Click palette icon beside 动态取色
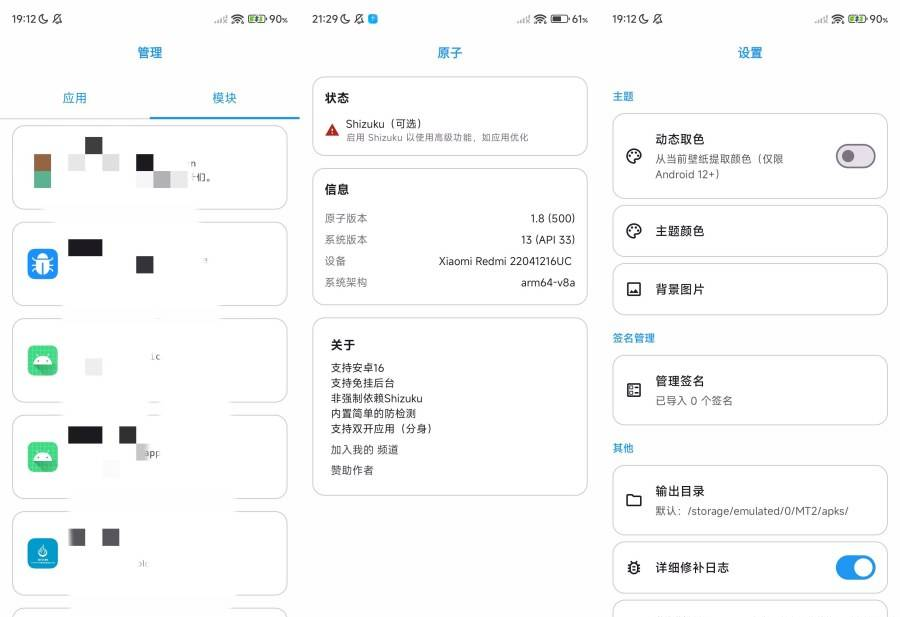Image resolution: width=900 pixels, height=617 pixels. coord(633,156)
